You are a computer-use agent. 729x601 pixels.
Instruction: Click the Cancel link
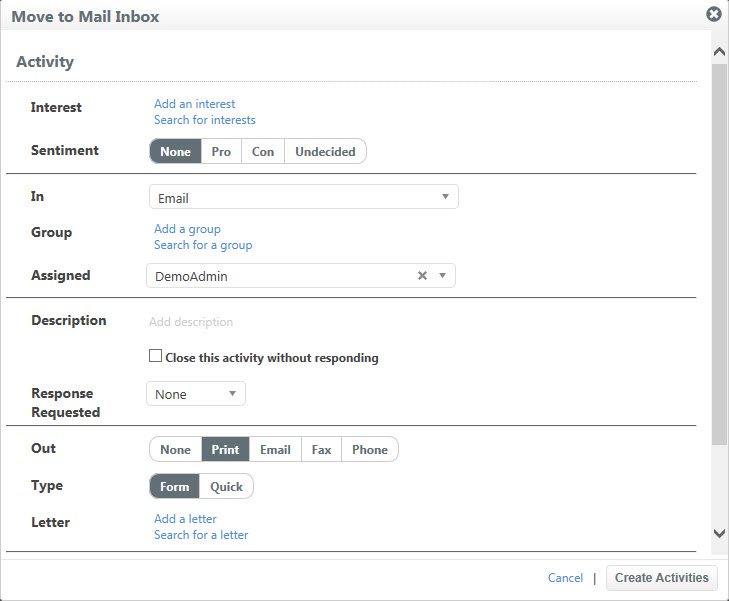point(565,578)
